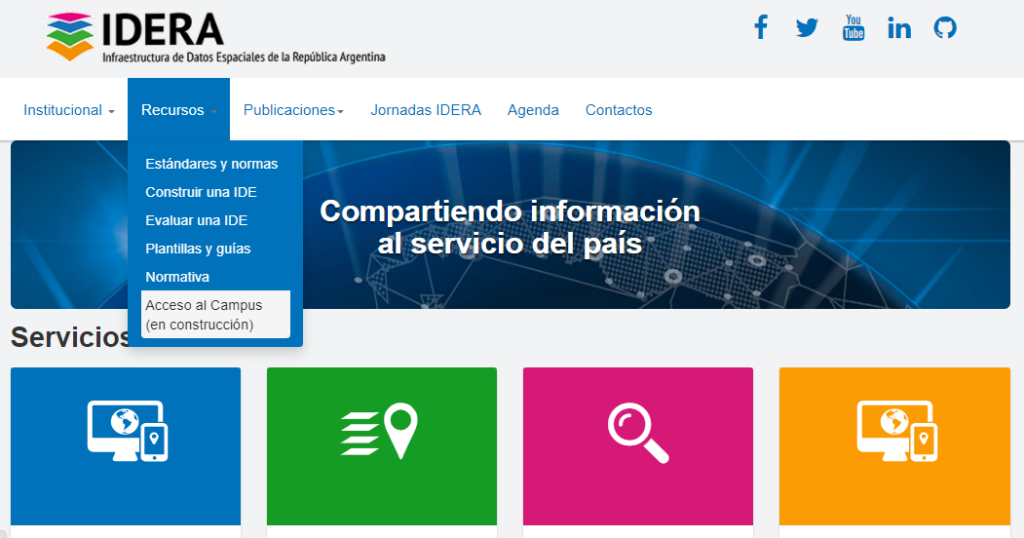Click the Infraestructura de Datos Espaciales tagline

tap(244, 57)
